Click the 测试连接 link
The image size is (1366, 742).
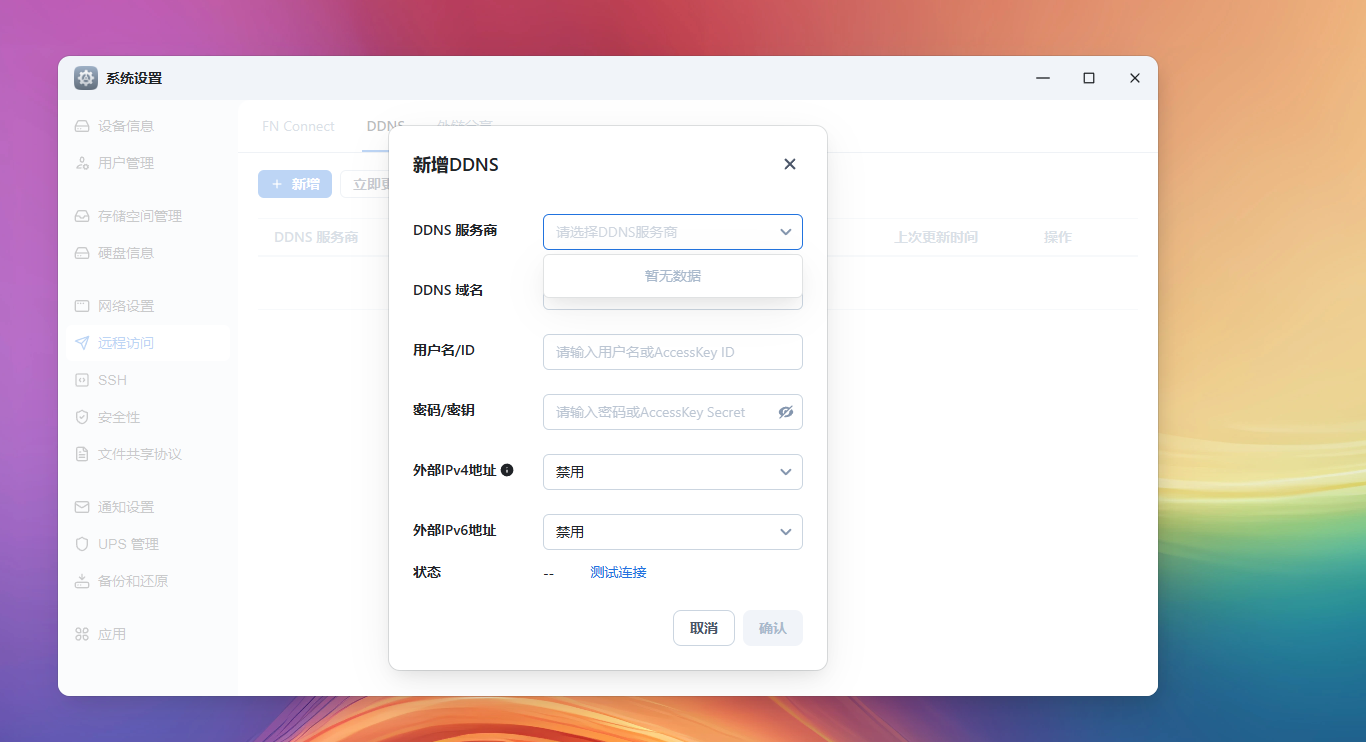click(618, 573)
